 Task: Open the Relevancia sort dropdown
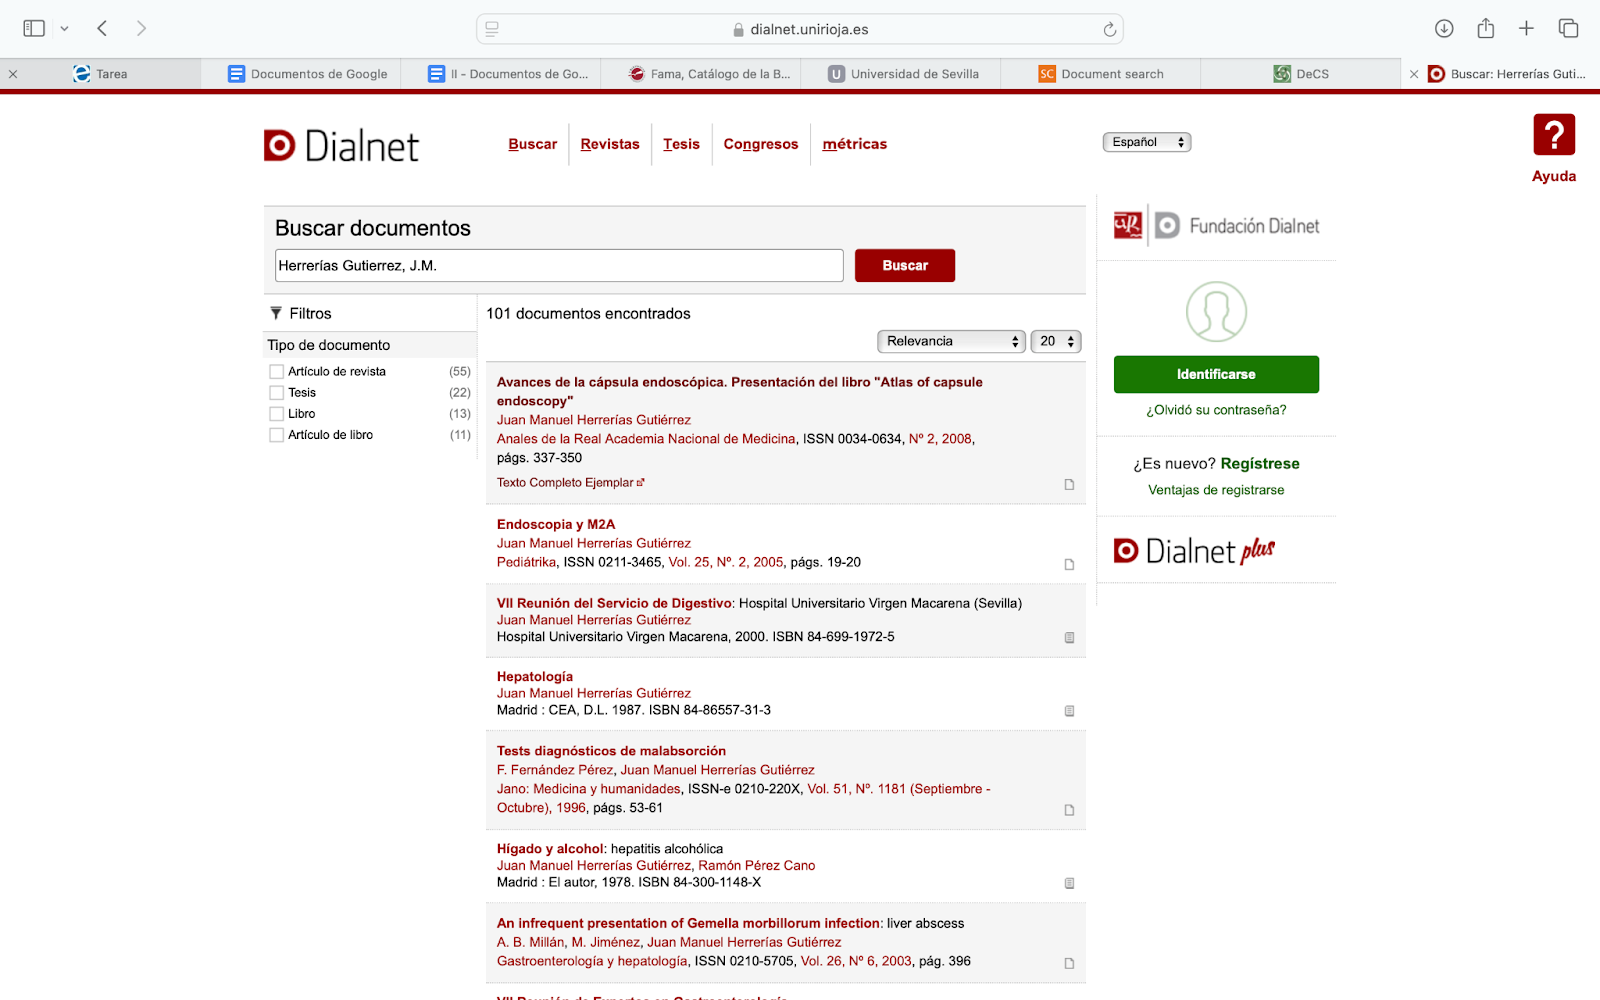click(952, 341)
